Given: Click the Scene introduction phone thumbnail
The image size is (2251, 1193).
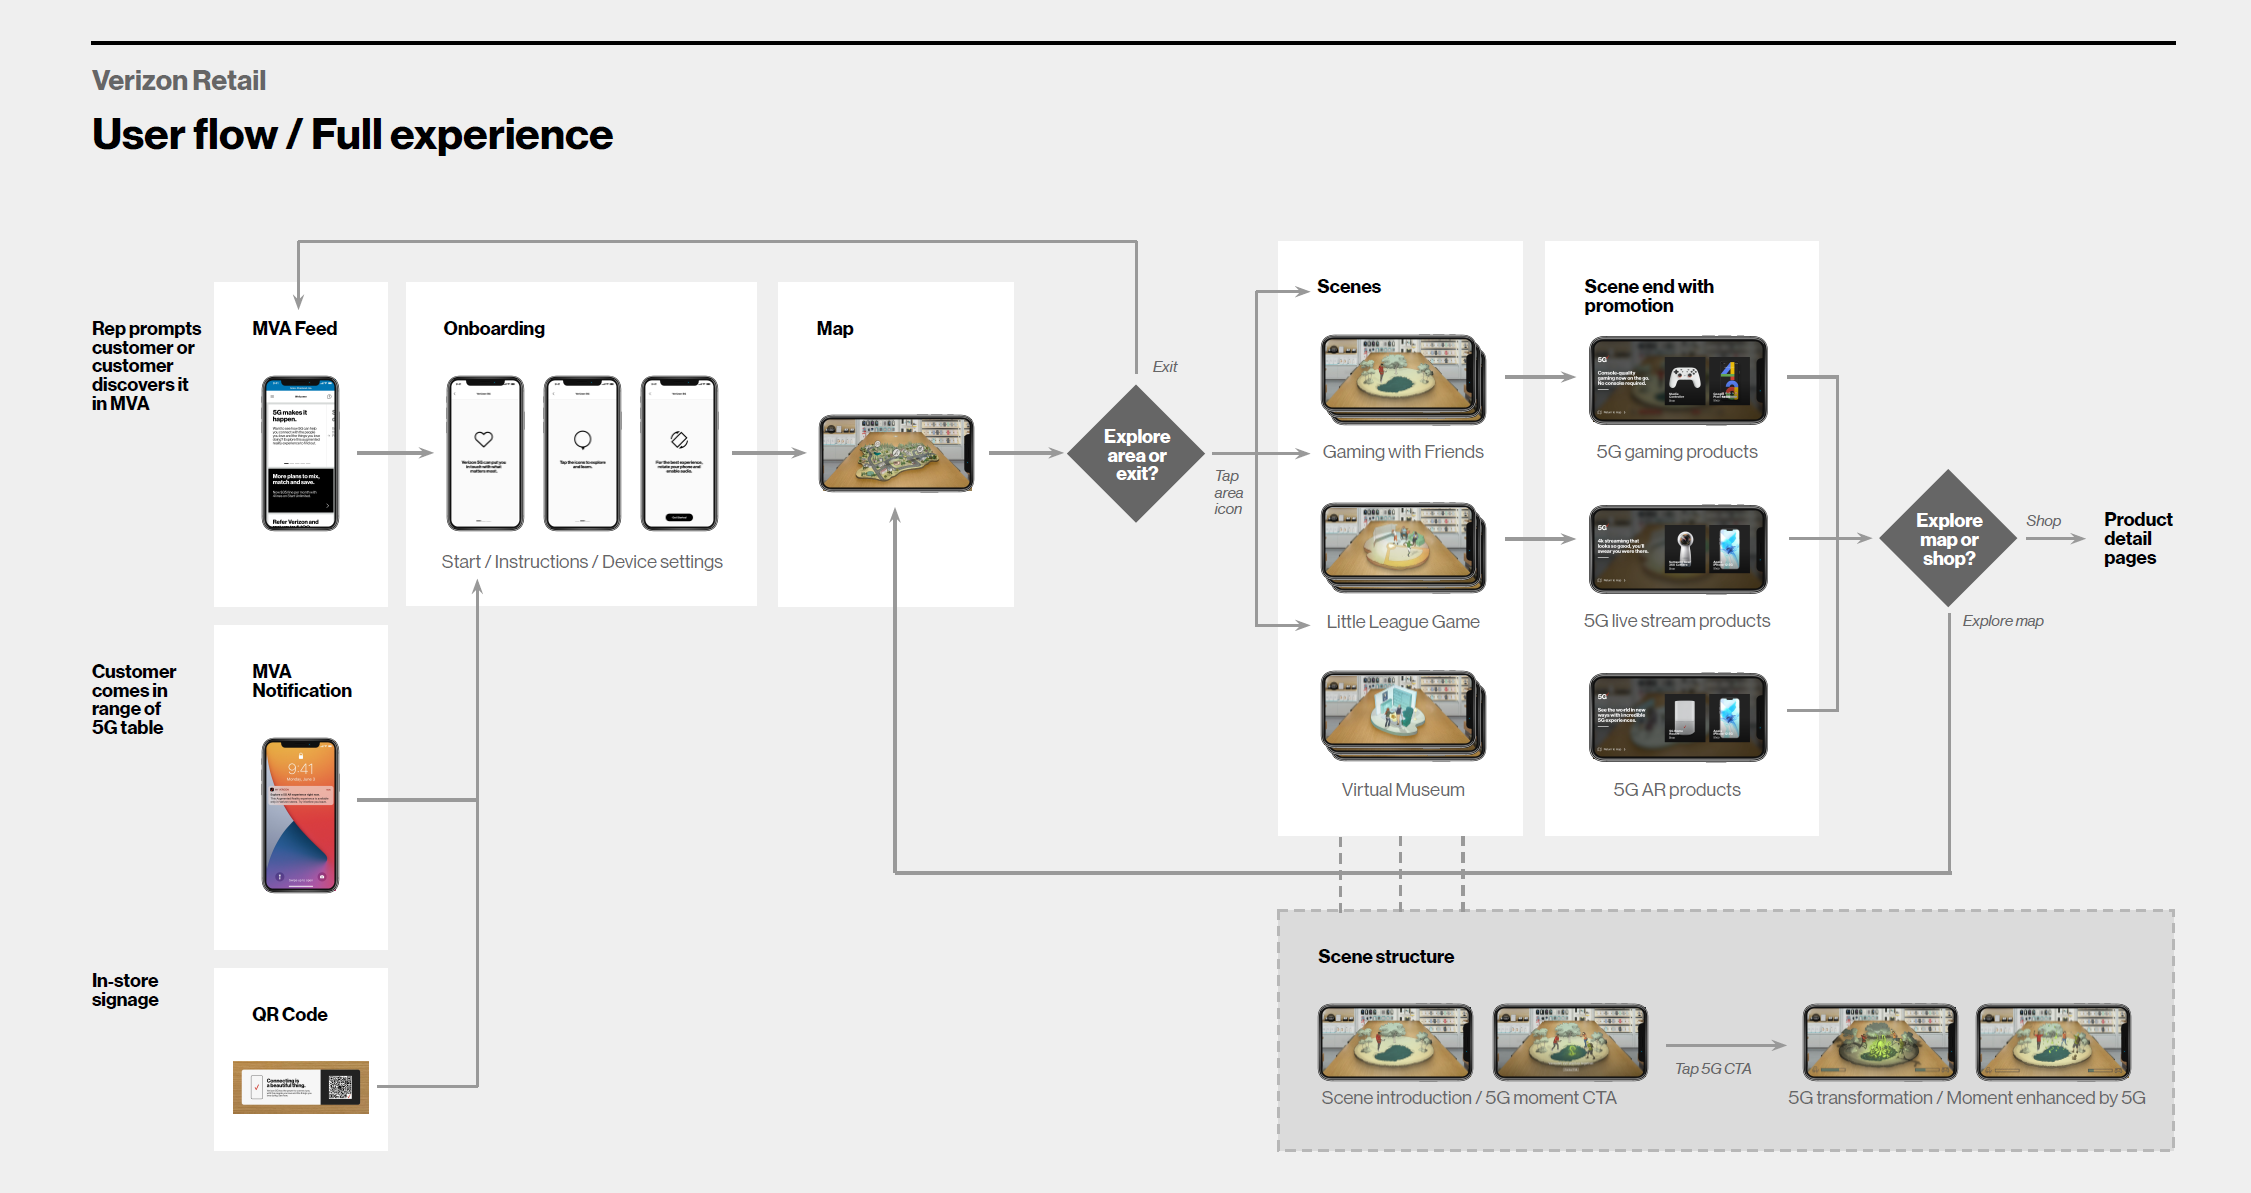Looking at the screenshot, I should (1395, 1042).
